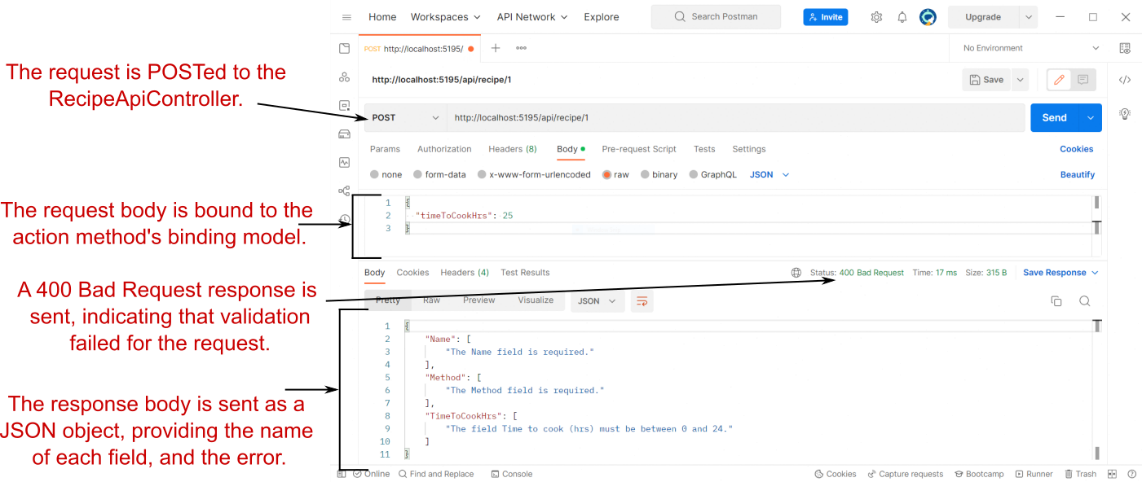Open the two-pane view icon in status bar
Screen dimensions: 1142x482
(1113, 474)
